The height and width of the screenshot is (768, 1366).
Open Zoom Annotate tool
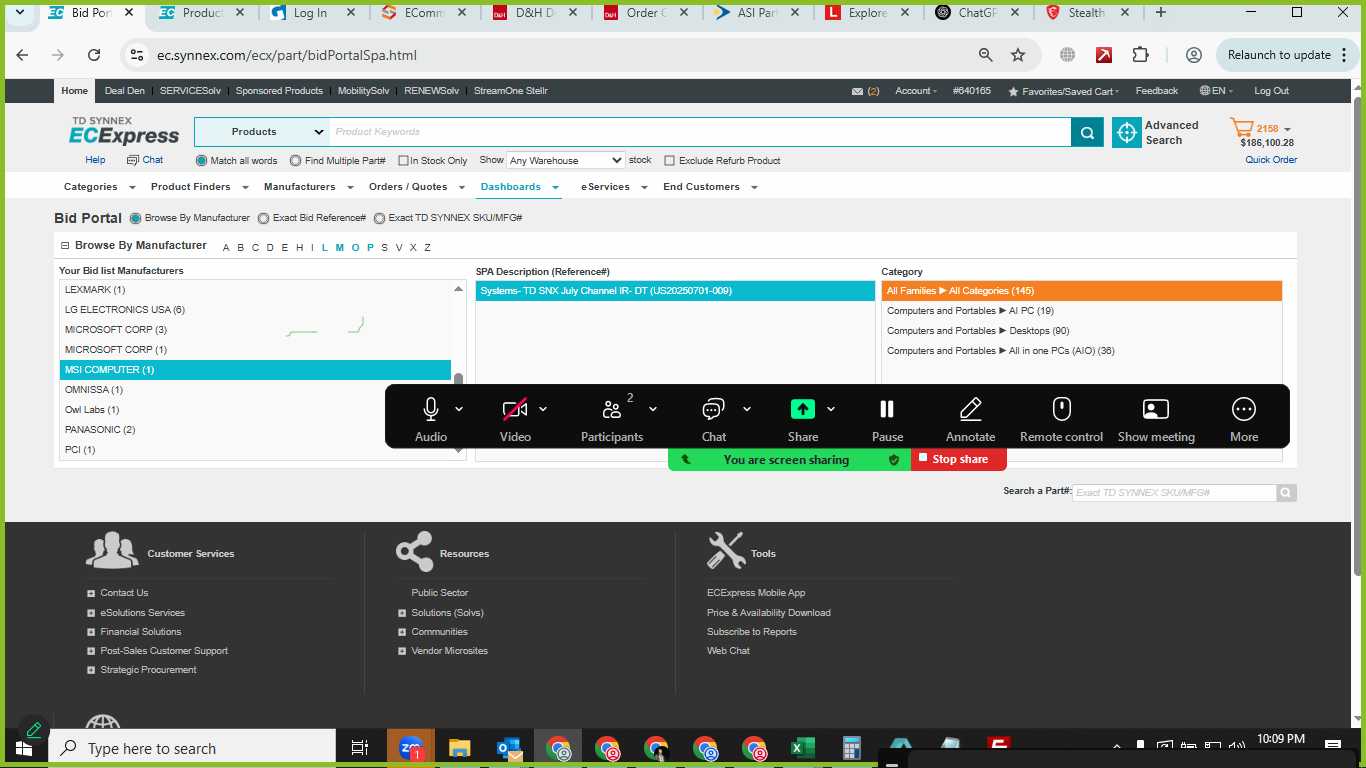(971, 419)
